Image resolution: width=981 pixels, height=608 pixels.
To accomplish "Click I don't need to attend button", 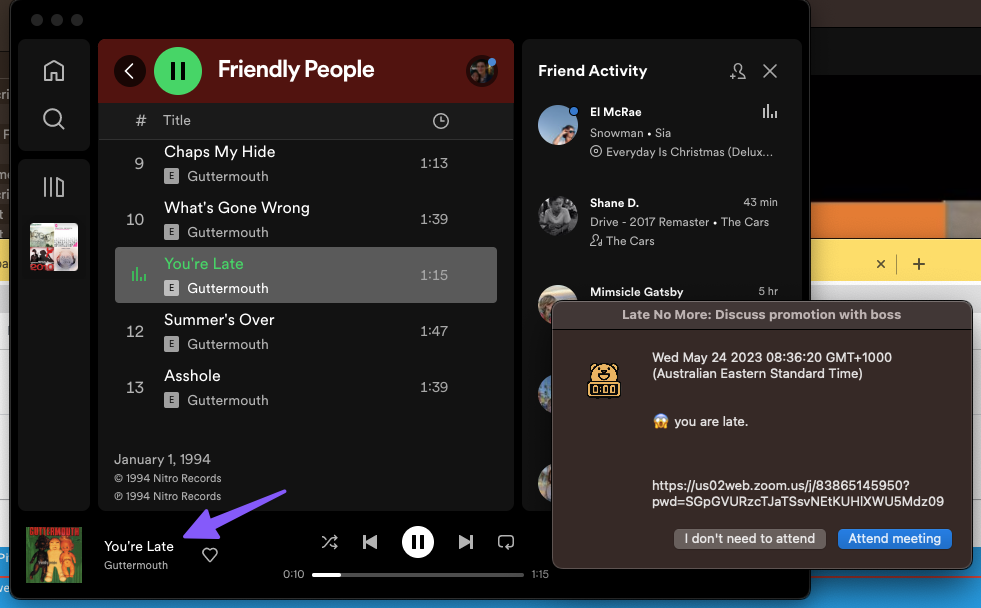I will pyautogui.click(x=750, y=539).
